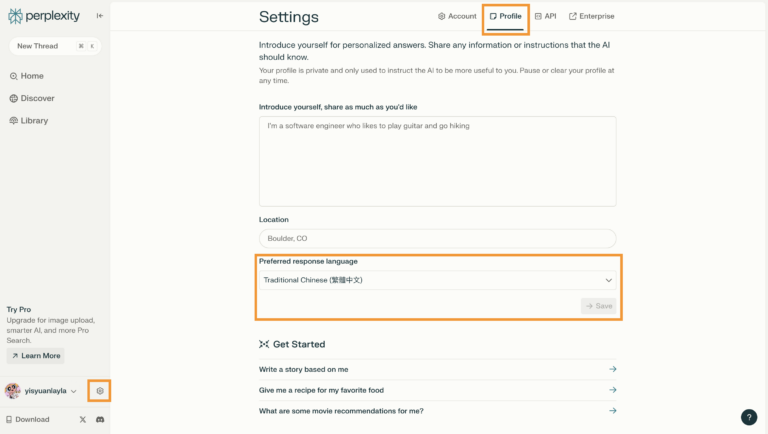The height and width of the screenshot is (434, 768).
Task: Switch to the Account tab
Action: (457, 16)
